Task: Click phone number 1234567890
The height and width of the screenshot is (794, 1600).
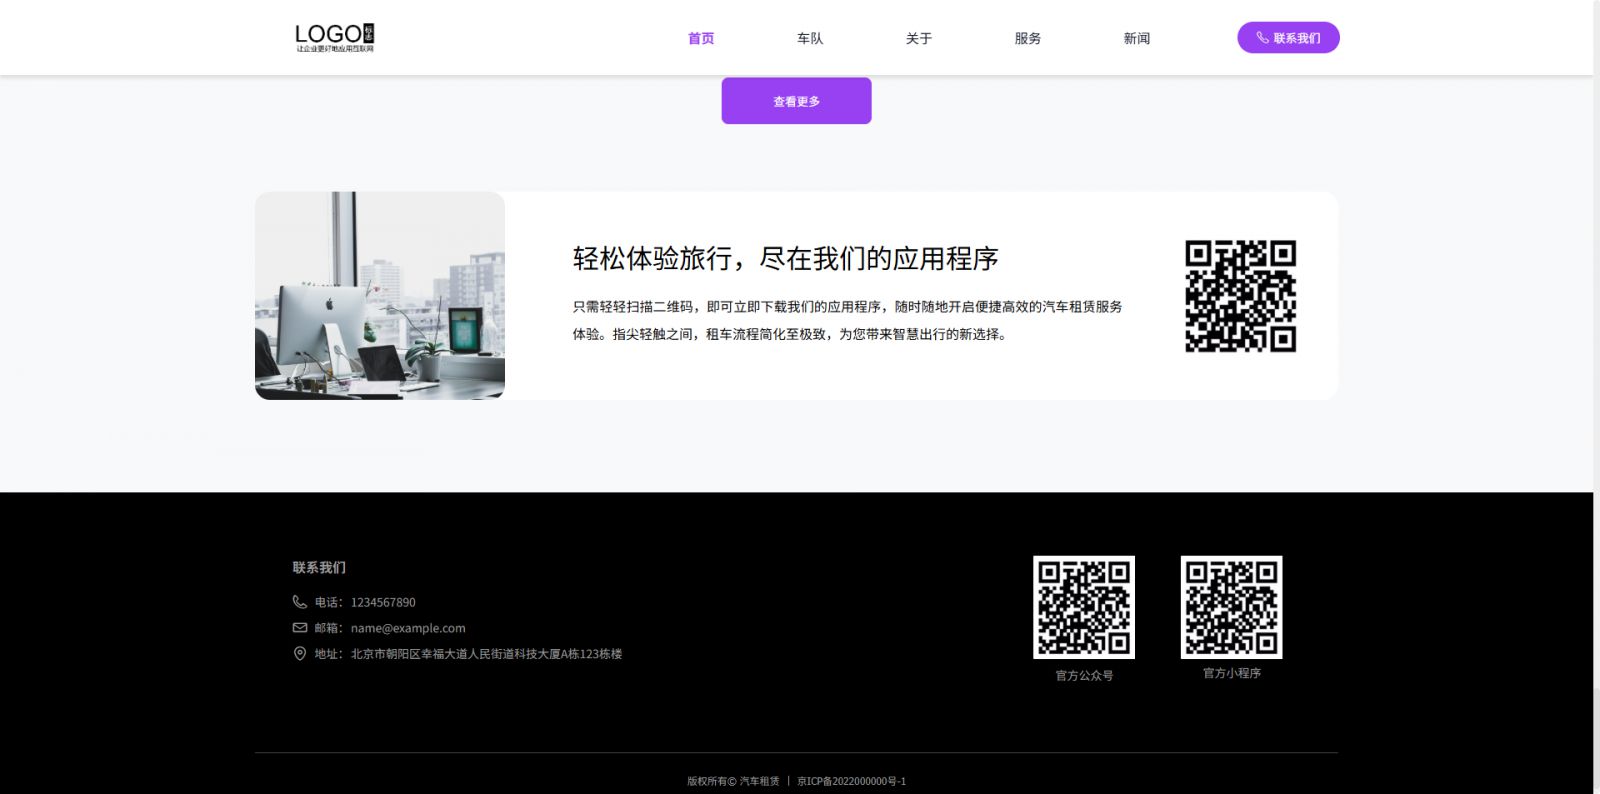Action: 383,602
